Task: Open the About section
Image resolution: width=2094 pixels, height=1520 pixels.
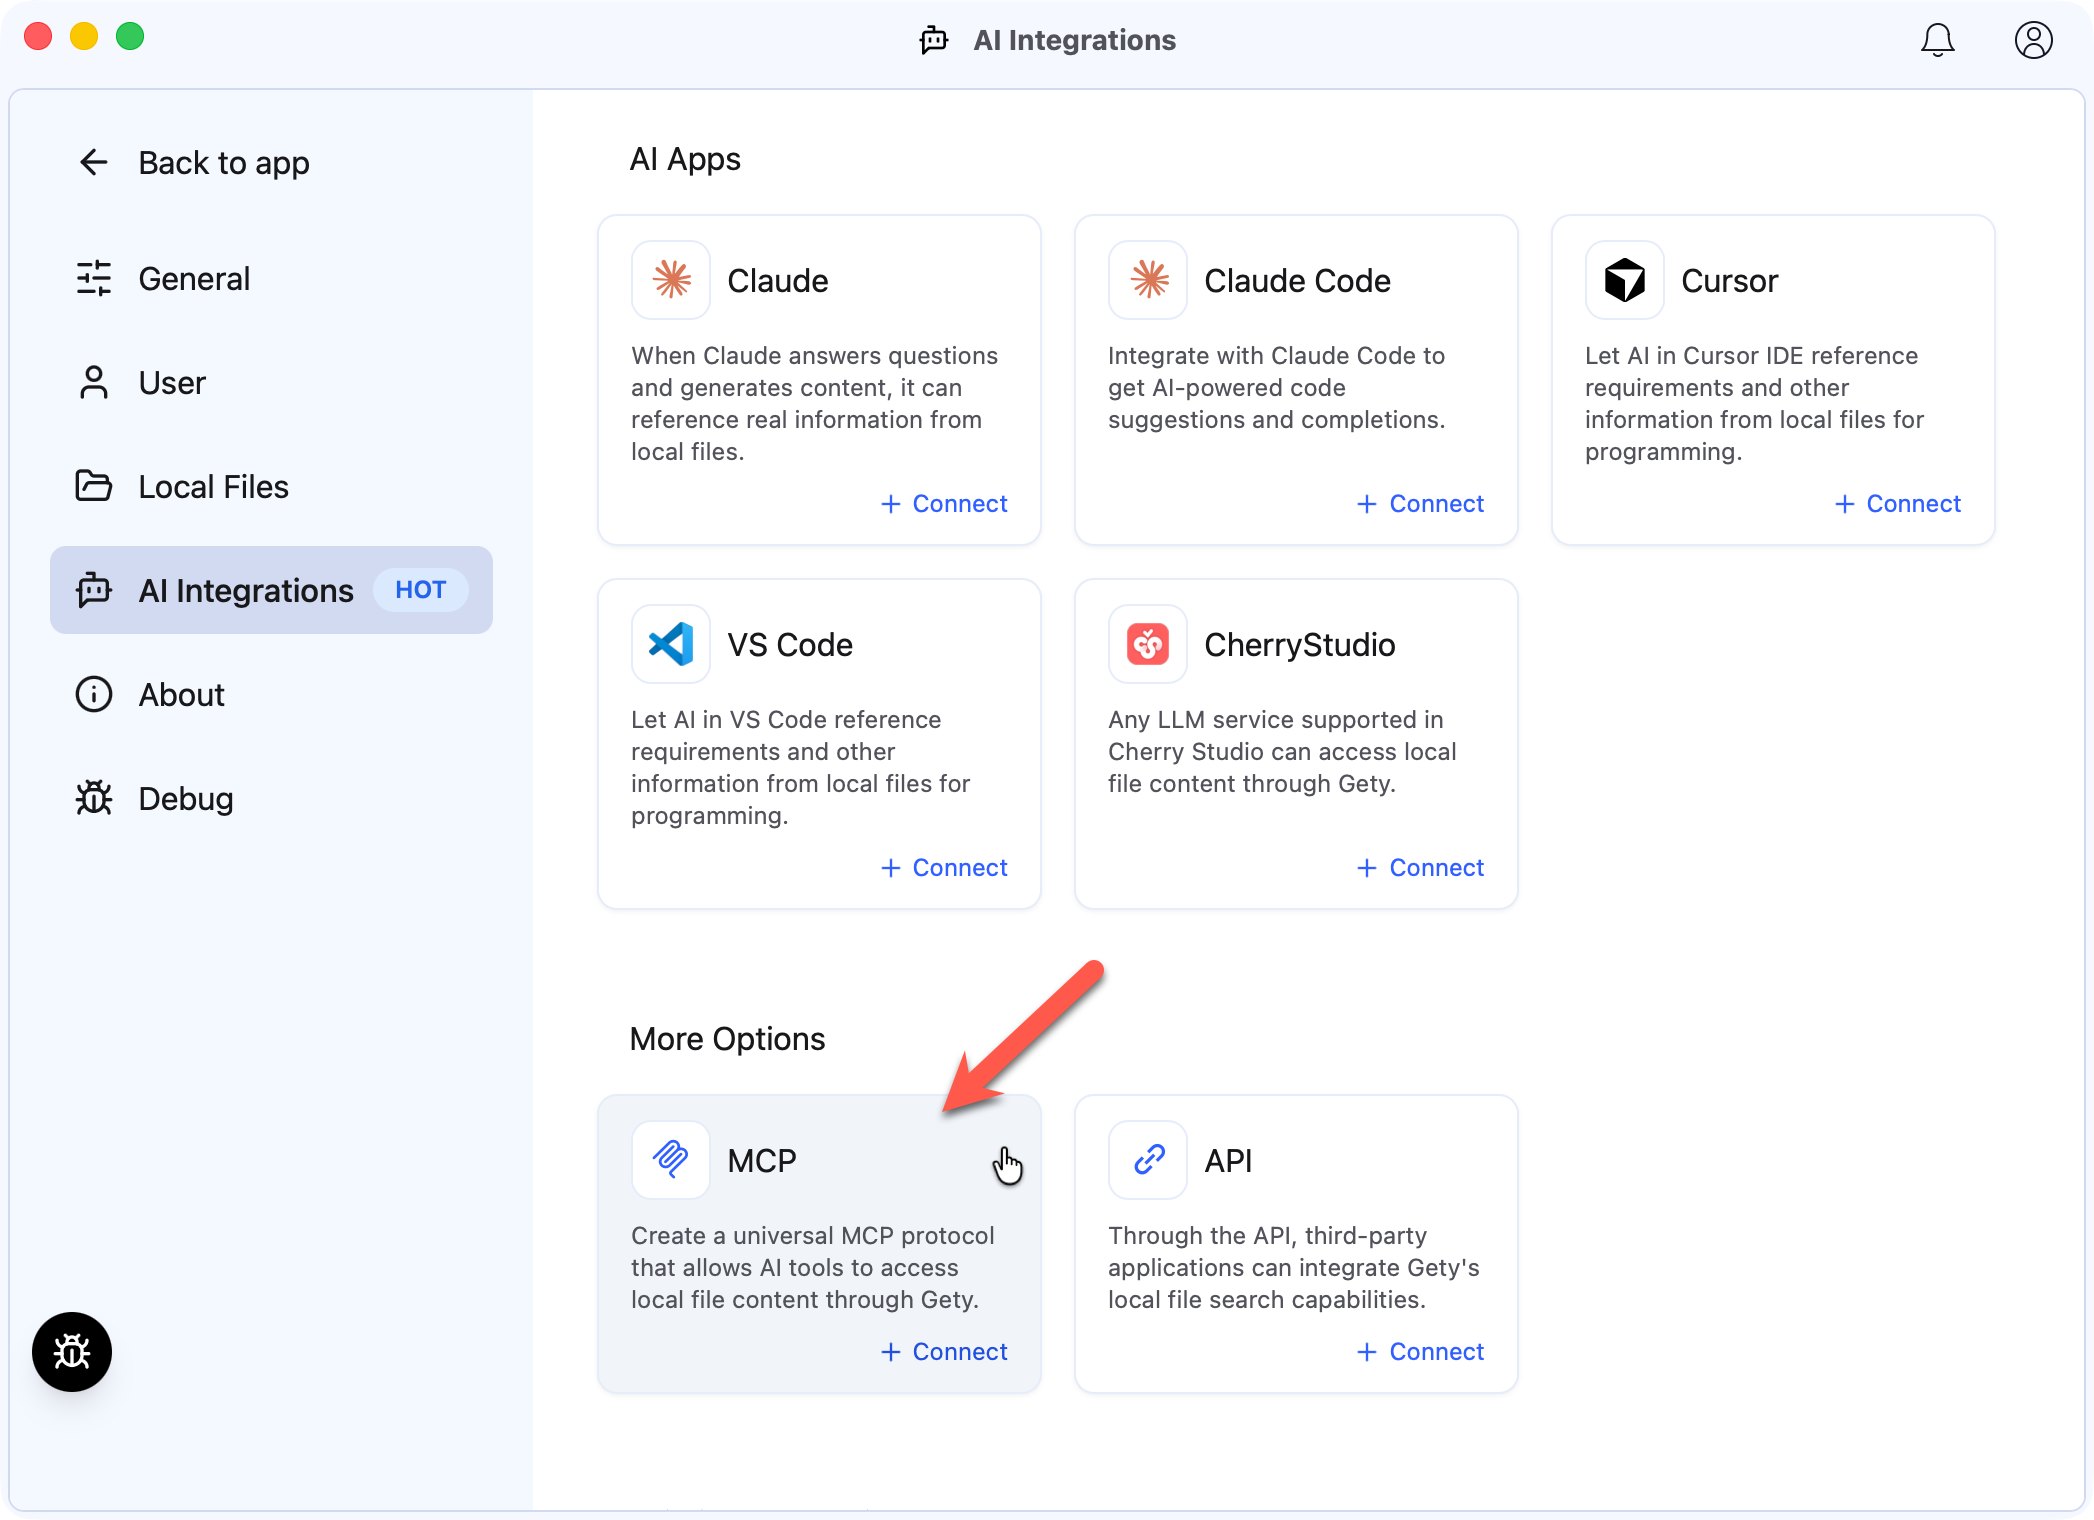Action: 180,694
